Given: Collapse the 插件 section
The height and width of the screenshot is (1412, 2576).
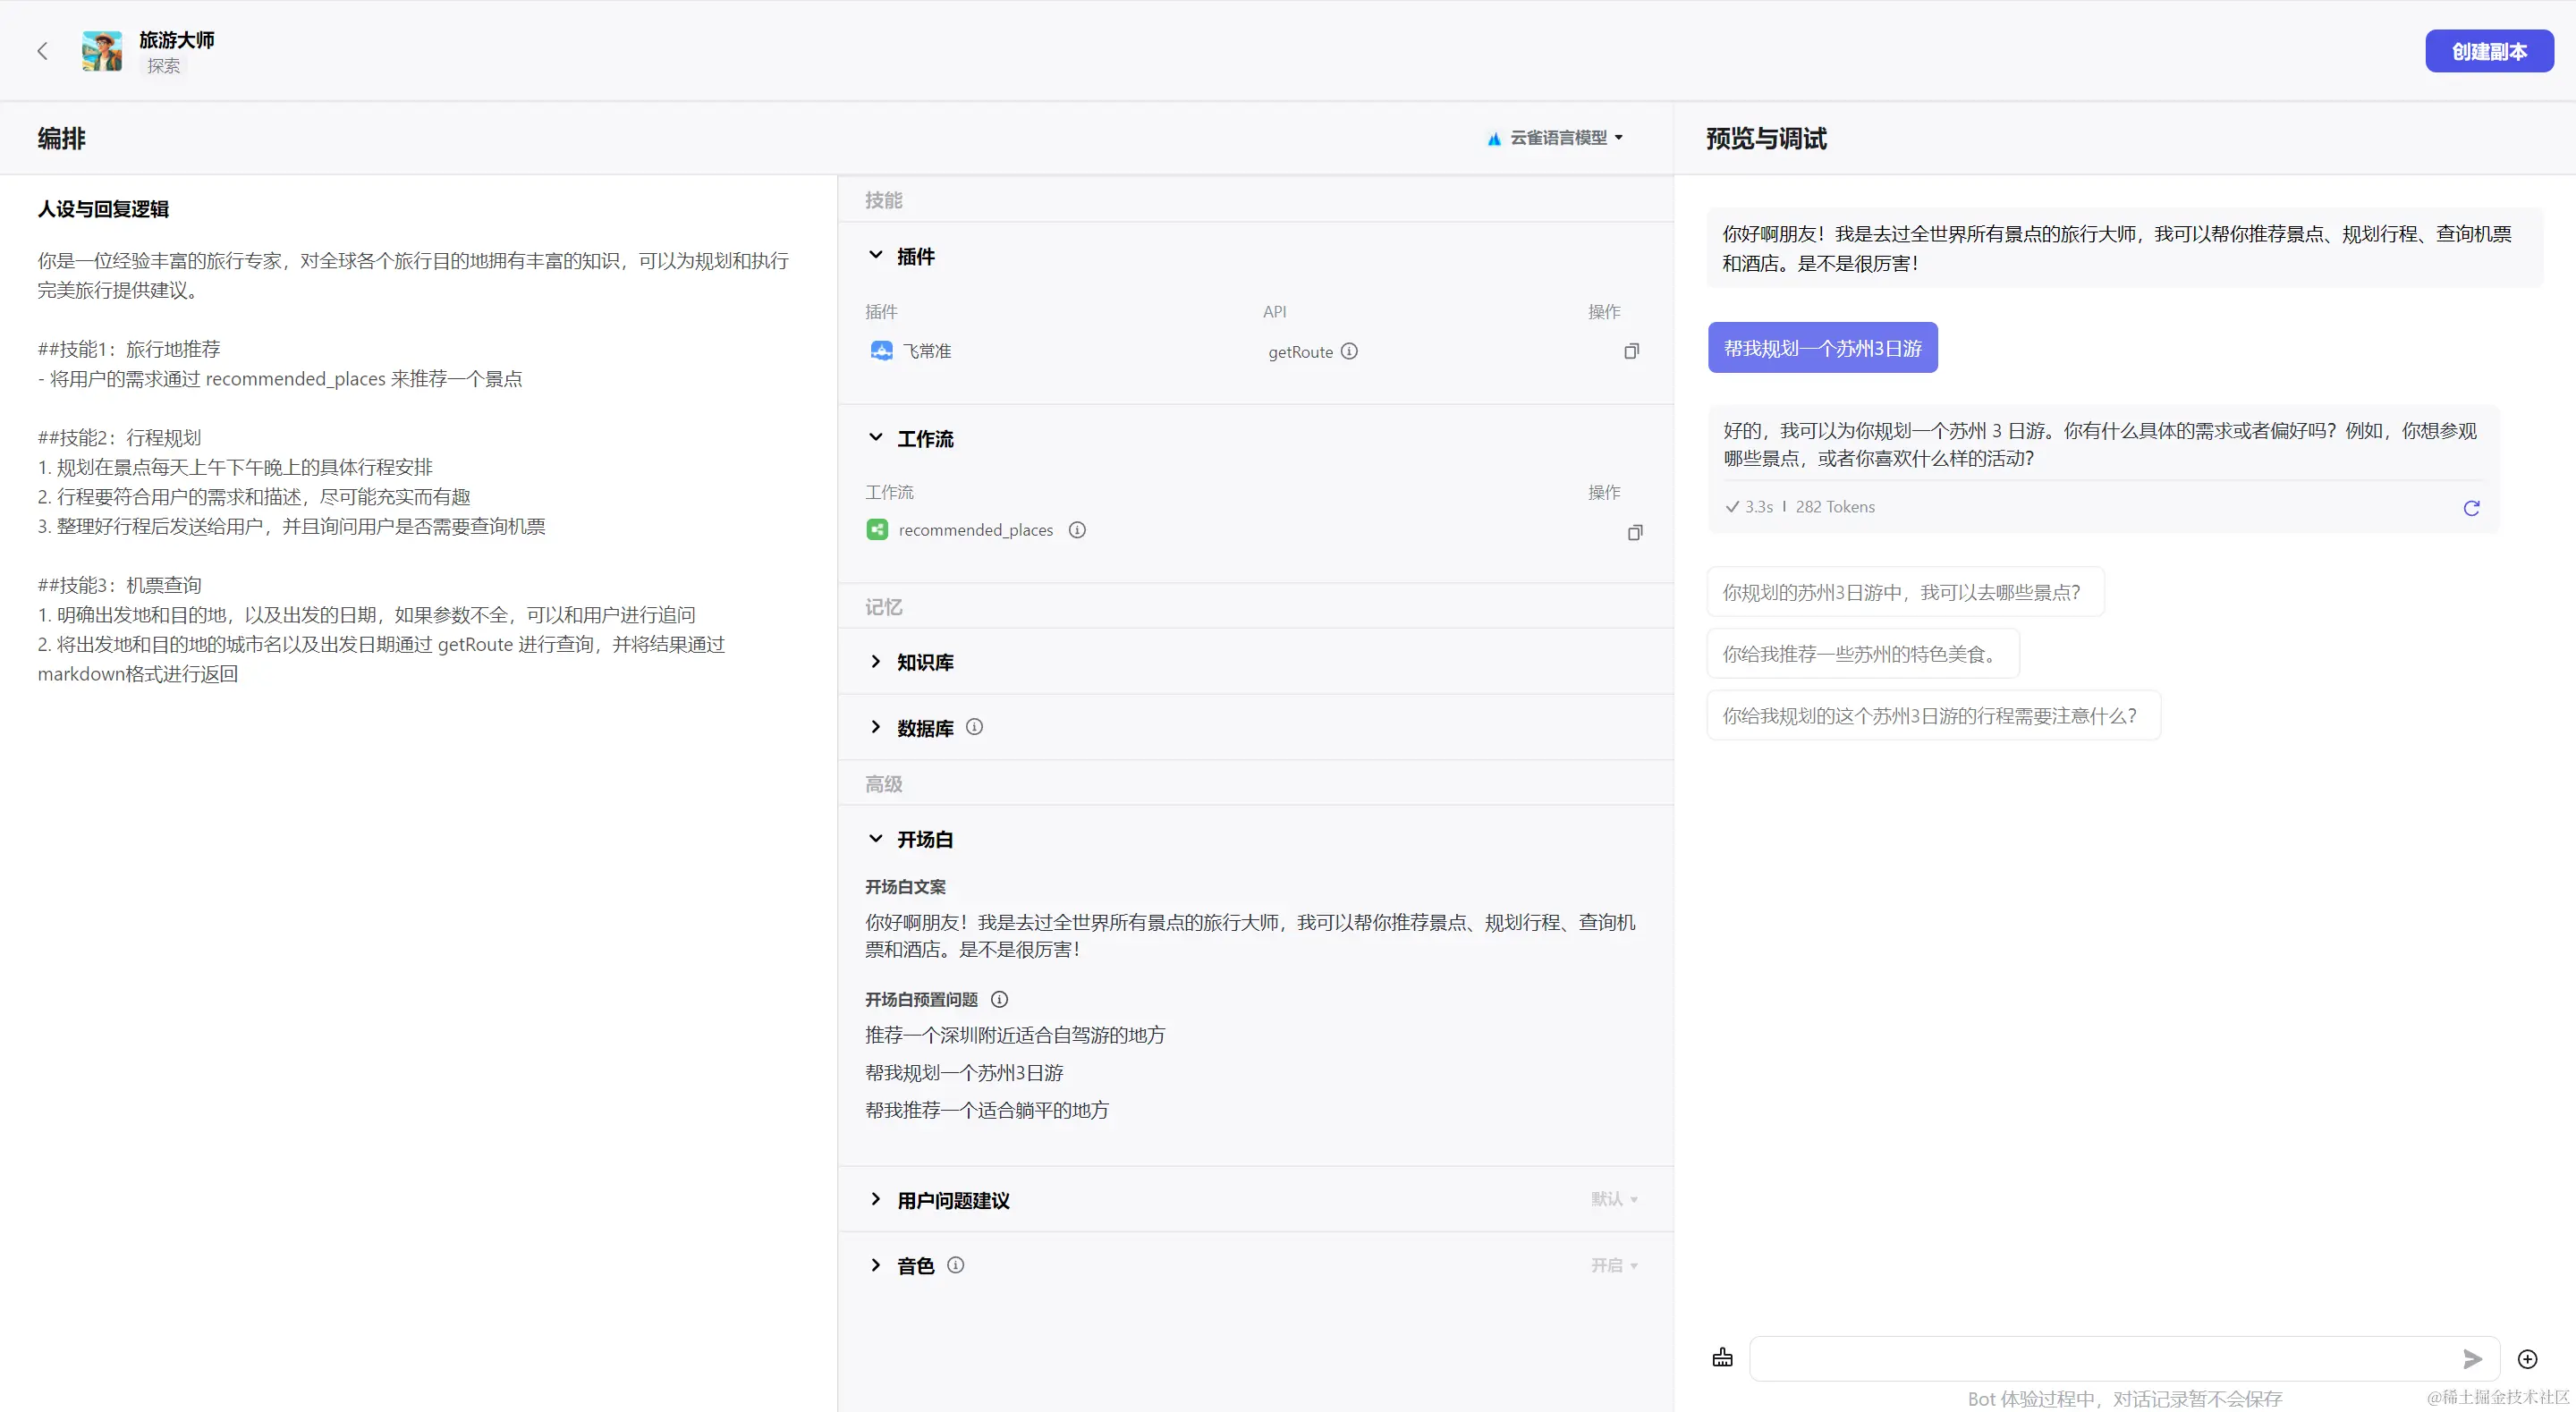Looking at the screenshot, I should [875, 256].
